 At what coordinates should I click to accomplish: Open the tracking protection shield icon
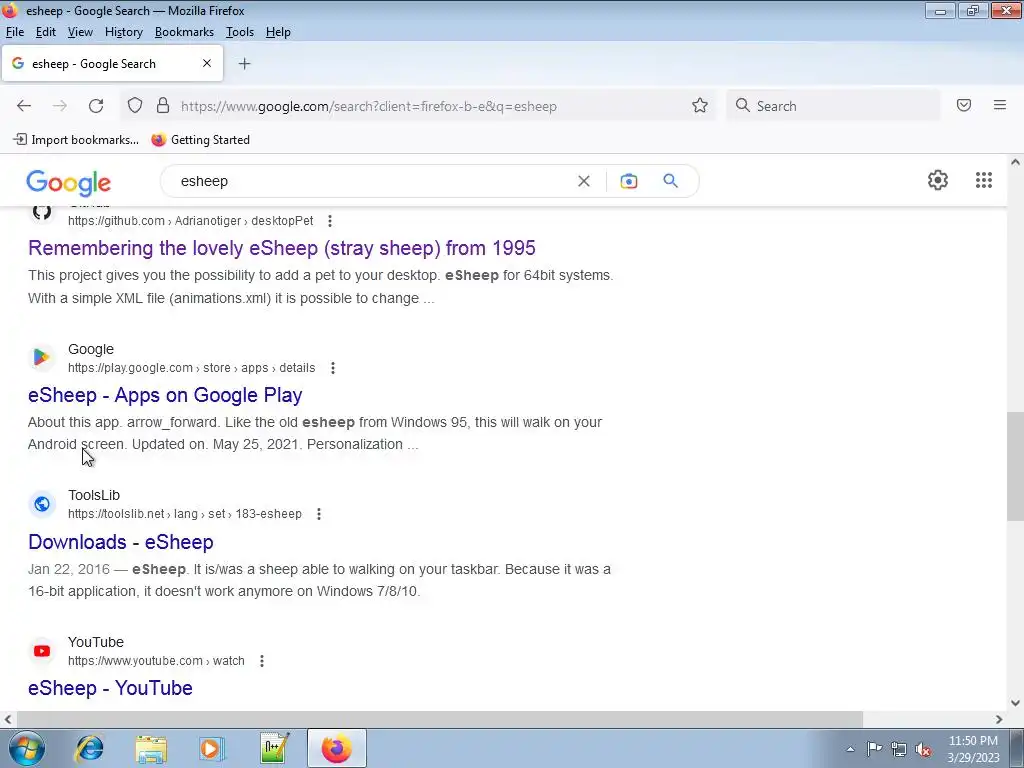click(x=135, y=106)
